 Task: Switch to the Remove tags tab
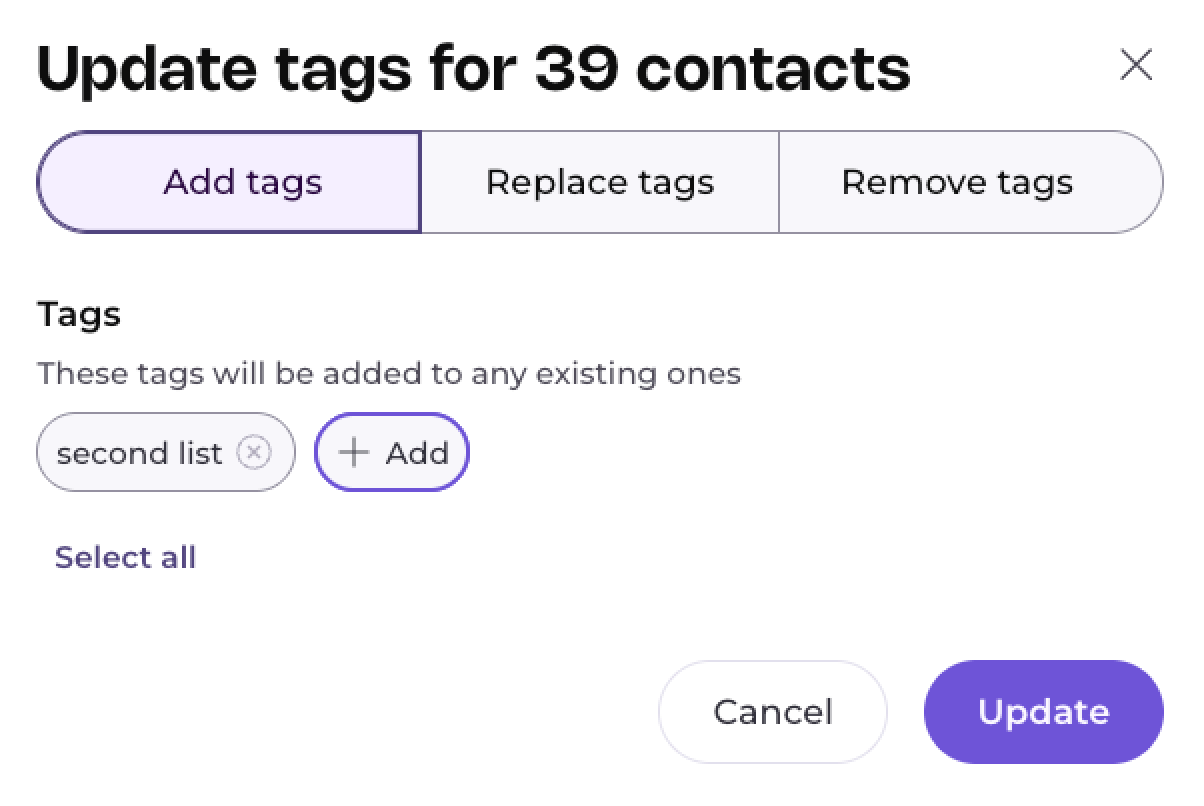(x=957, y=182)
